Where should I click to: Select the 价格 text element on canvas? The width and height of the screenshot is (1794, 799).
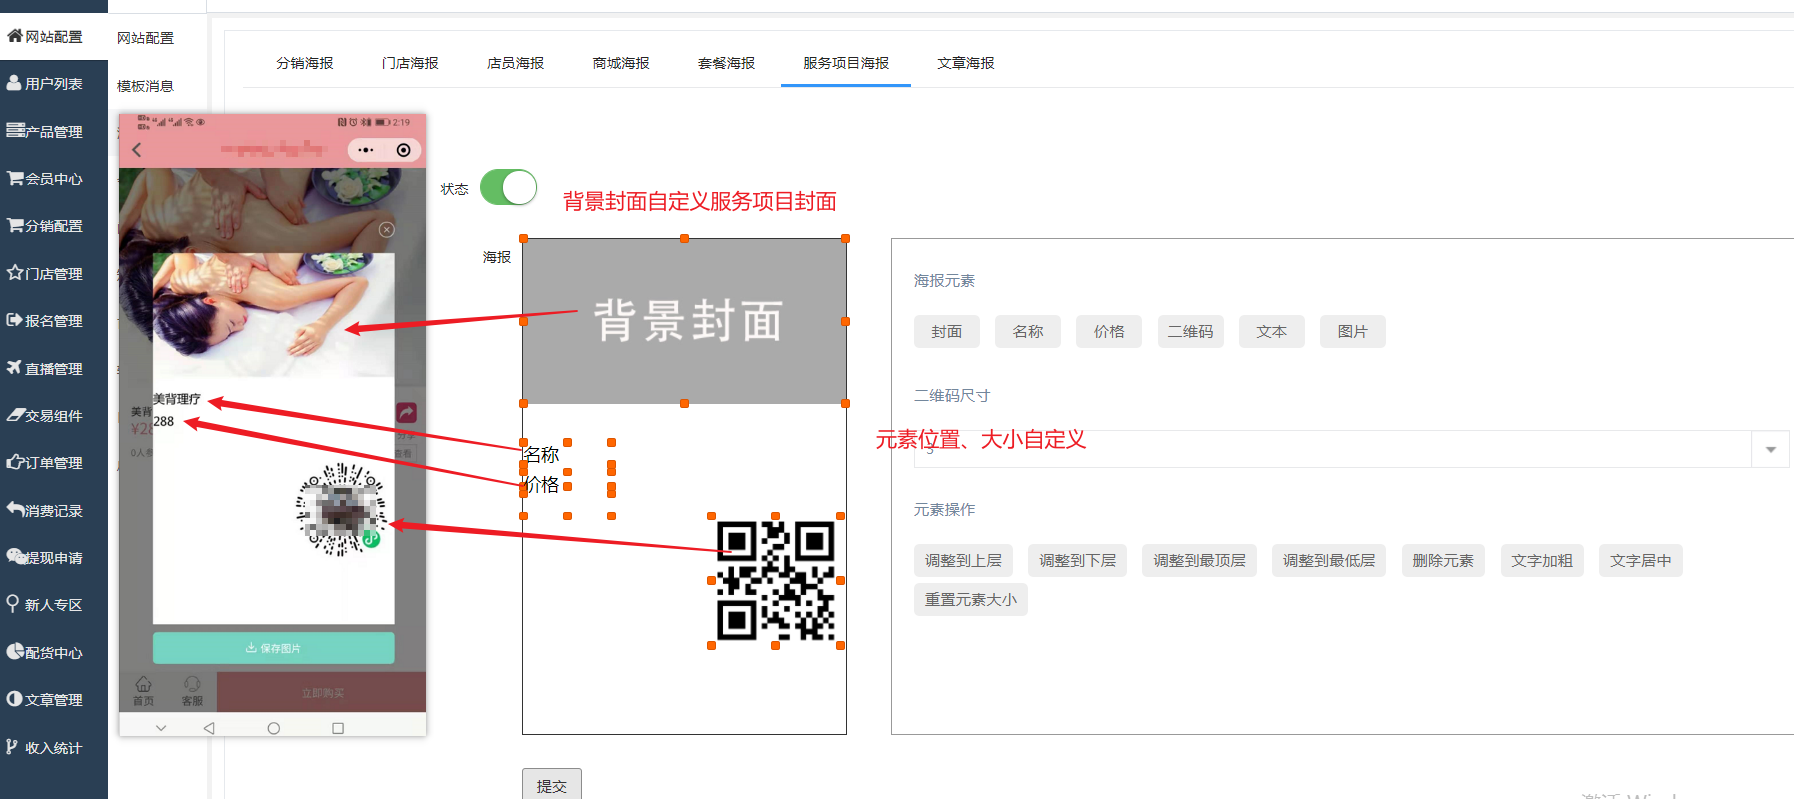[542, 485]
